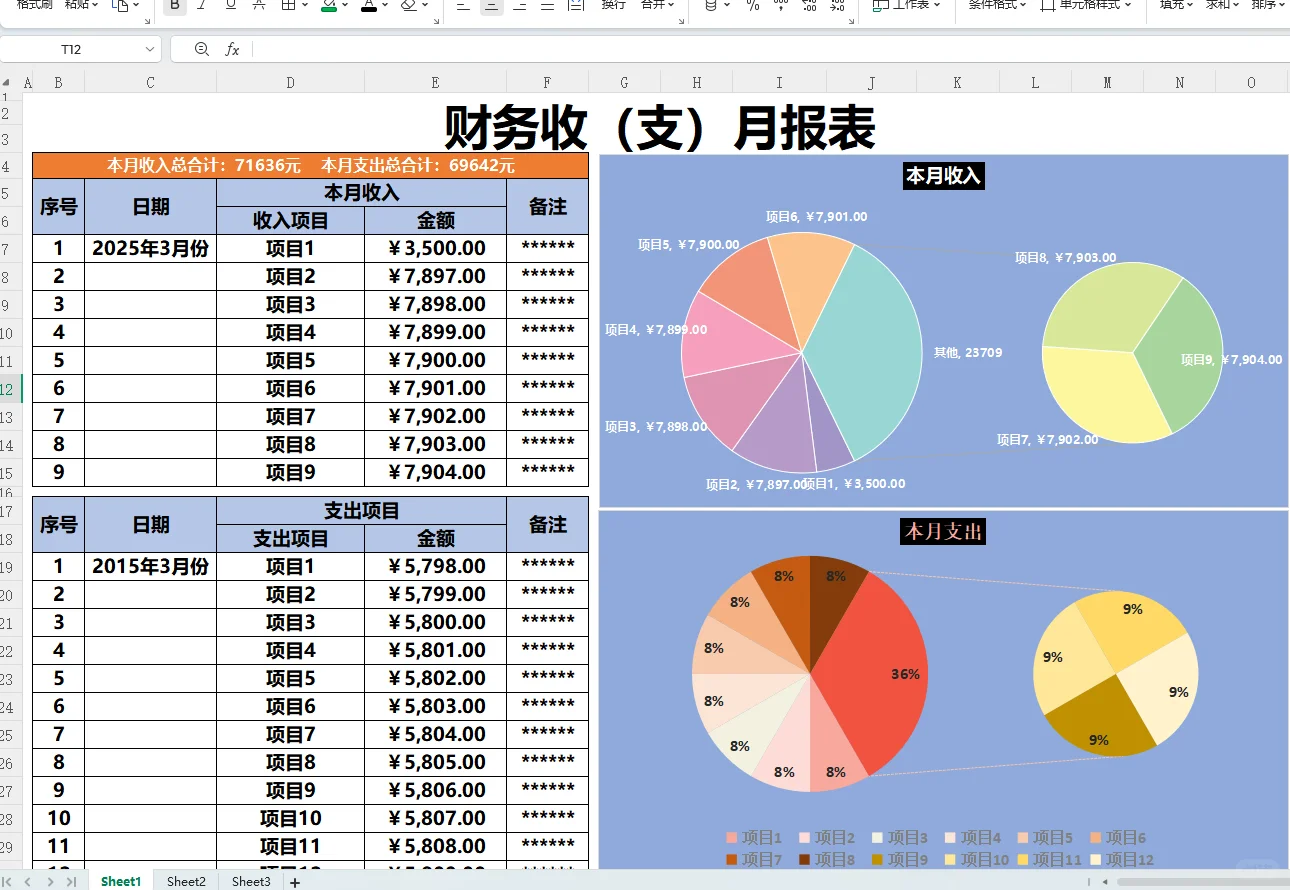Toggle bold formatting
This screenshot has width=1290, height=890.
tap(174, 5)
